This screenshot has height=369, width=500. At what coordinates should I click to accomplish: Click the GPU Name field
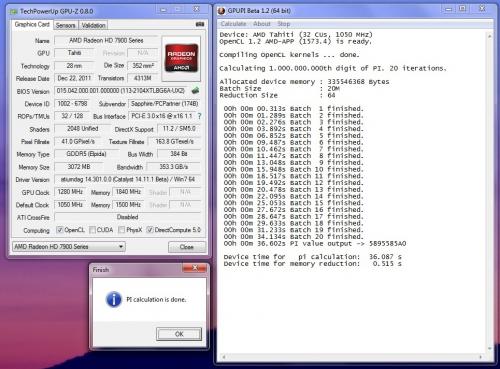(106, 40)
